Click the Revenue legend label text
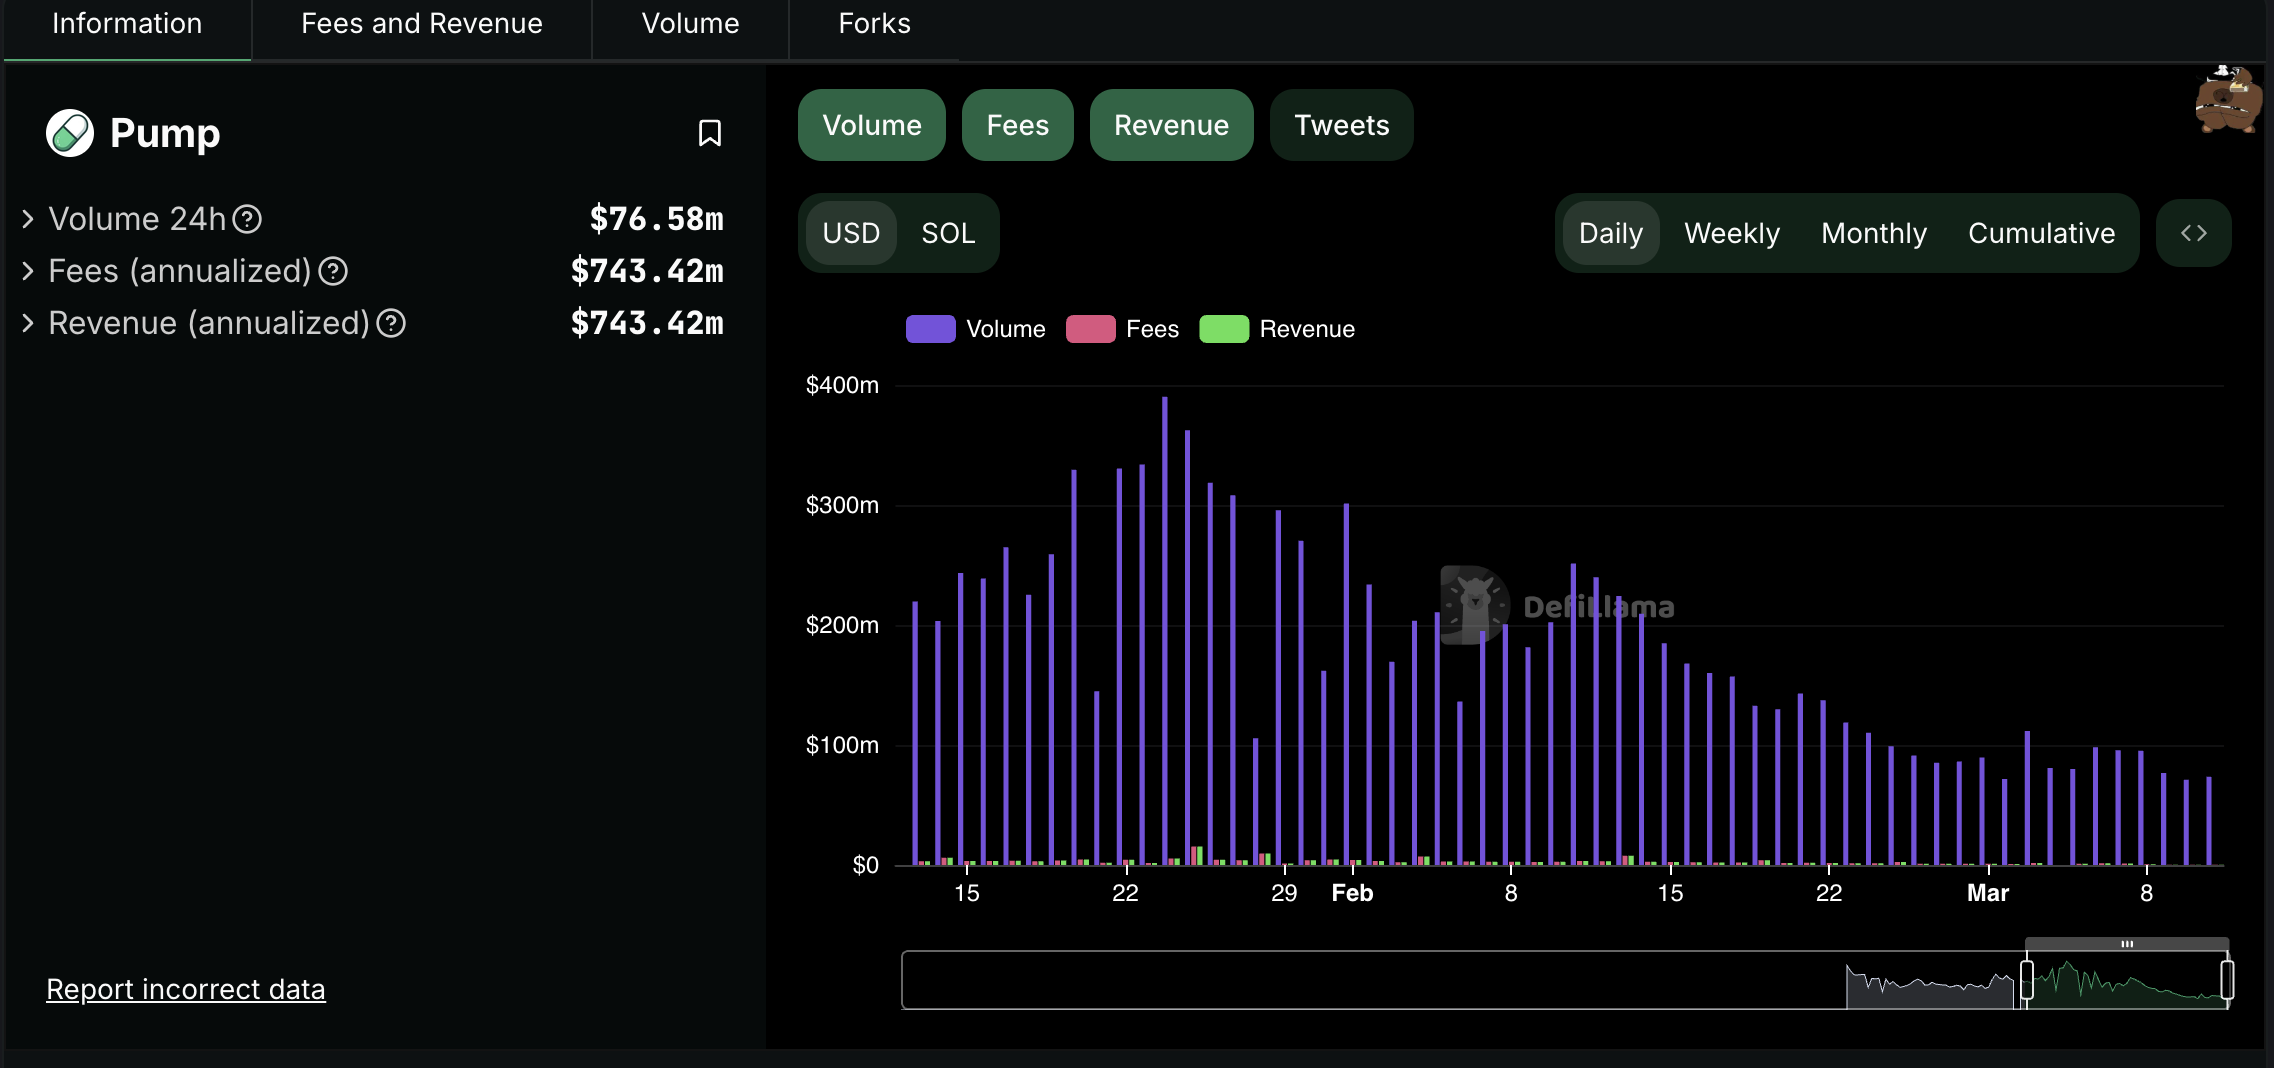 point(1307,329)
